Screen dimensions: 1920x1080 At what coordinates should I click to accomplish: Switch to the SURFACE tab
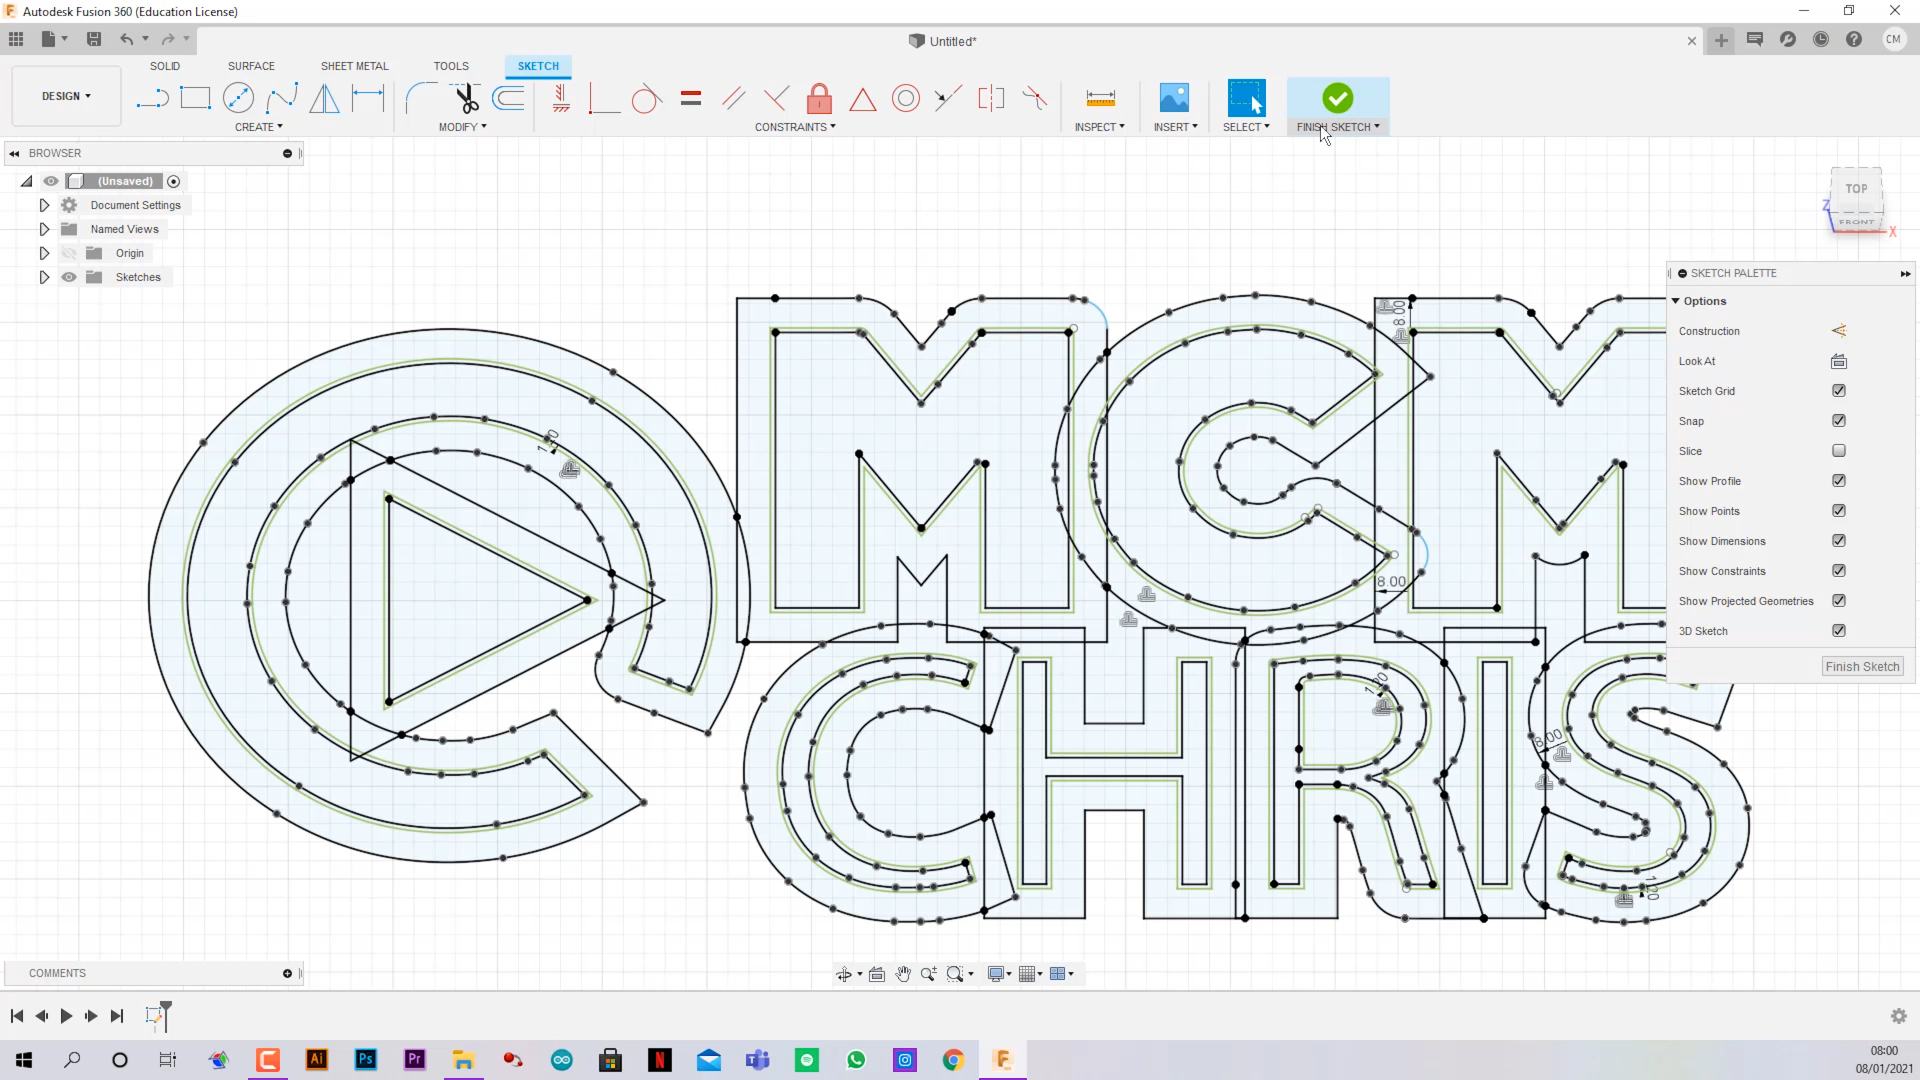pos(251,66)
